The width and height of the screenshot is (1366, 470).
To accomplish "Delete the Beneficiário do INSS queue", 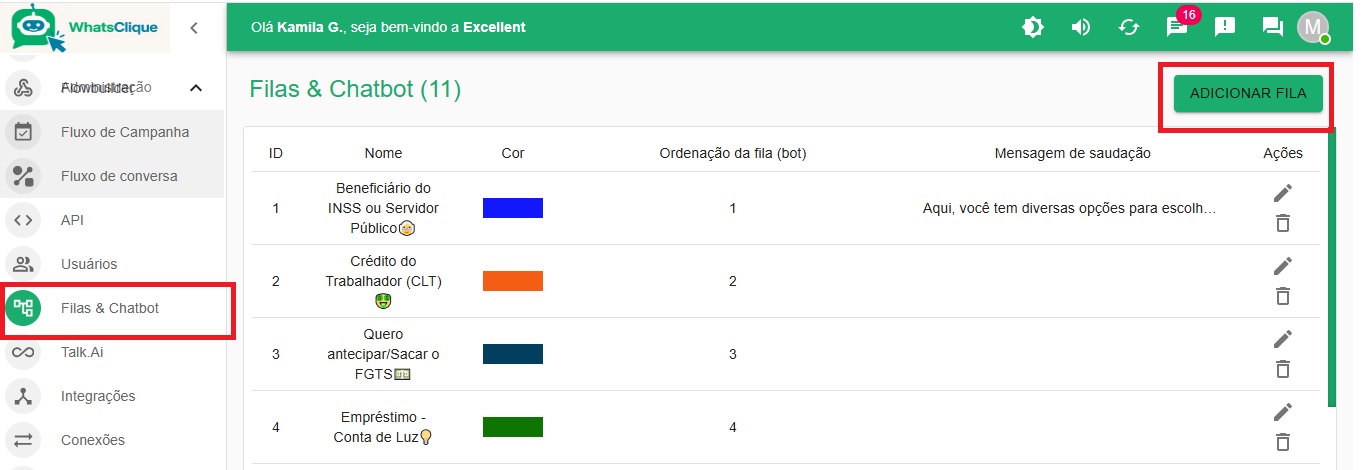I will point(1283,223).
